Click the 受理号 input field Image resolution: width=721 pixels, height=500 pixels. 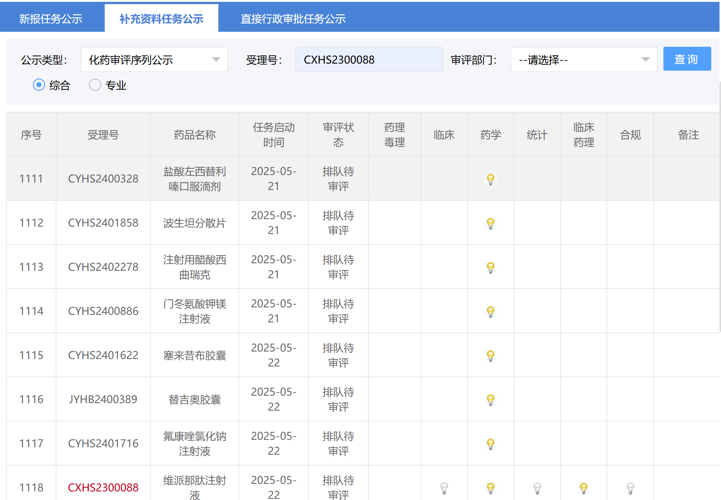tap(369, 60)
